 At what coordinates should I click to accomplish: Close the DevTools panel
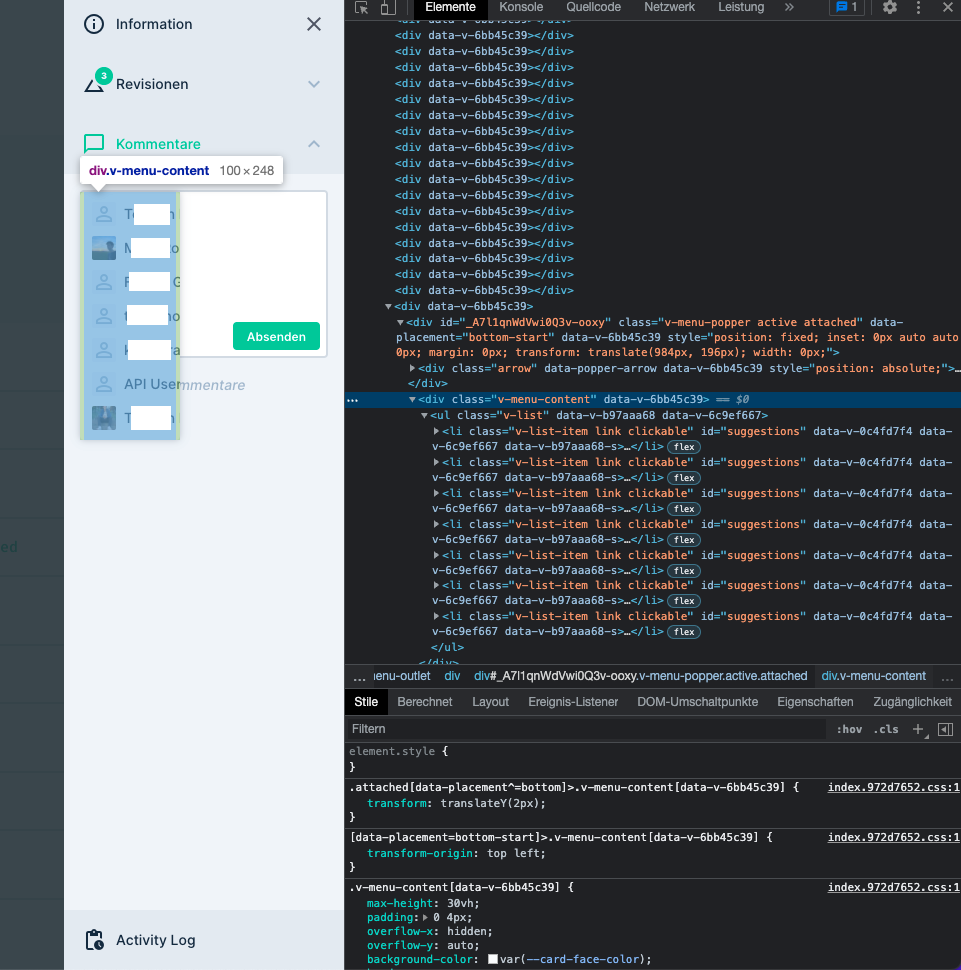(947, 7)
